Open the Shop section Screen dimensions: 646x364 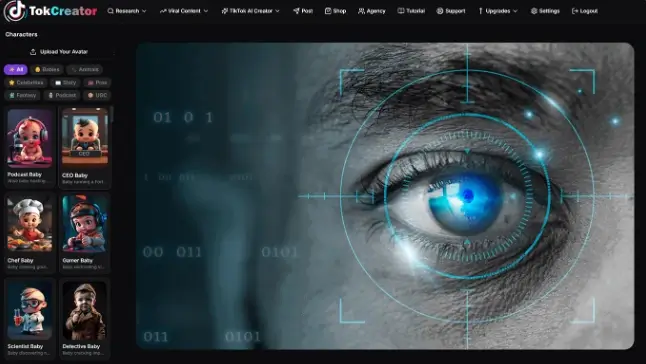coord(335,11)
